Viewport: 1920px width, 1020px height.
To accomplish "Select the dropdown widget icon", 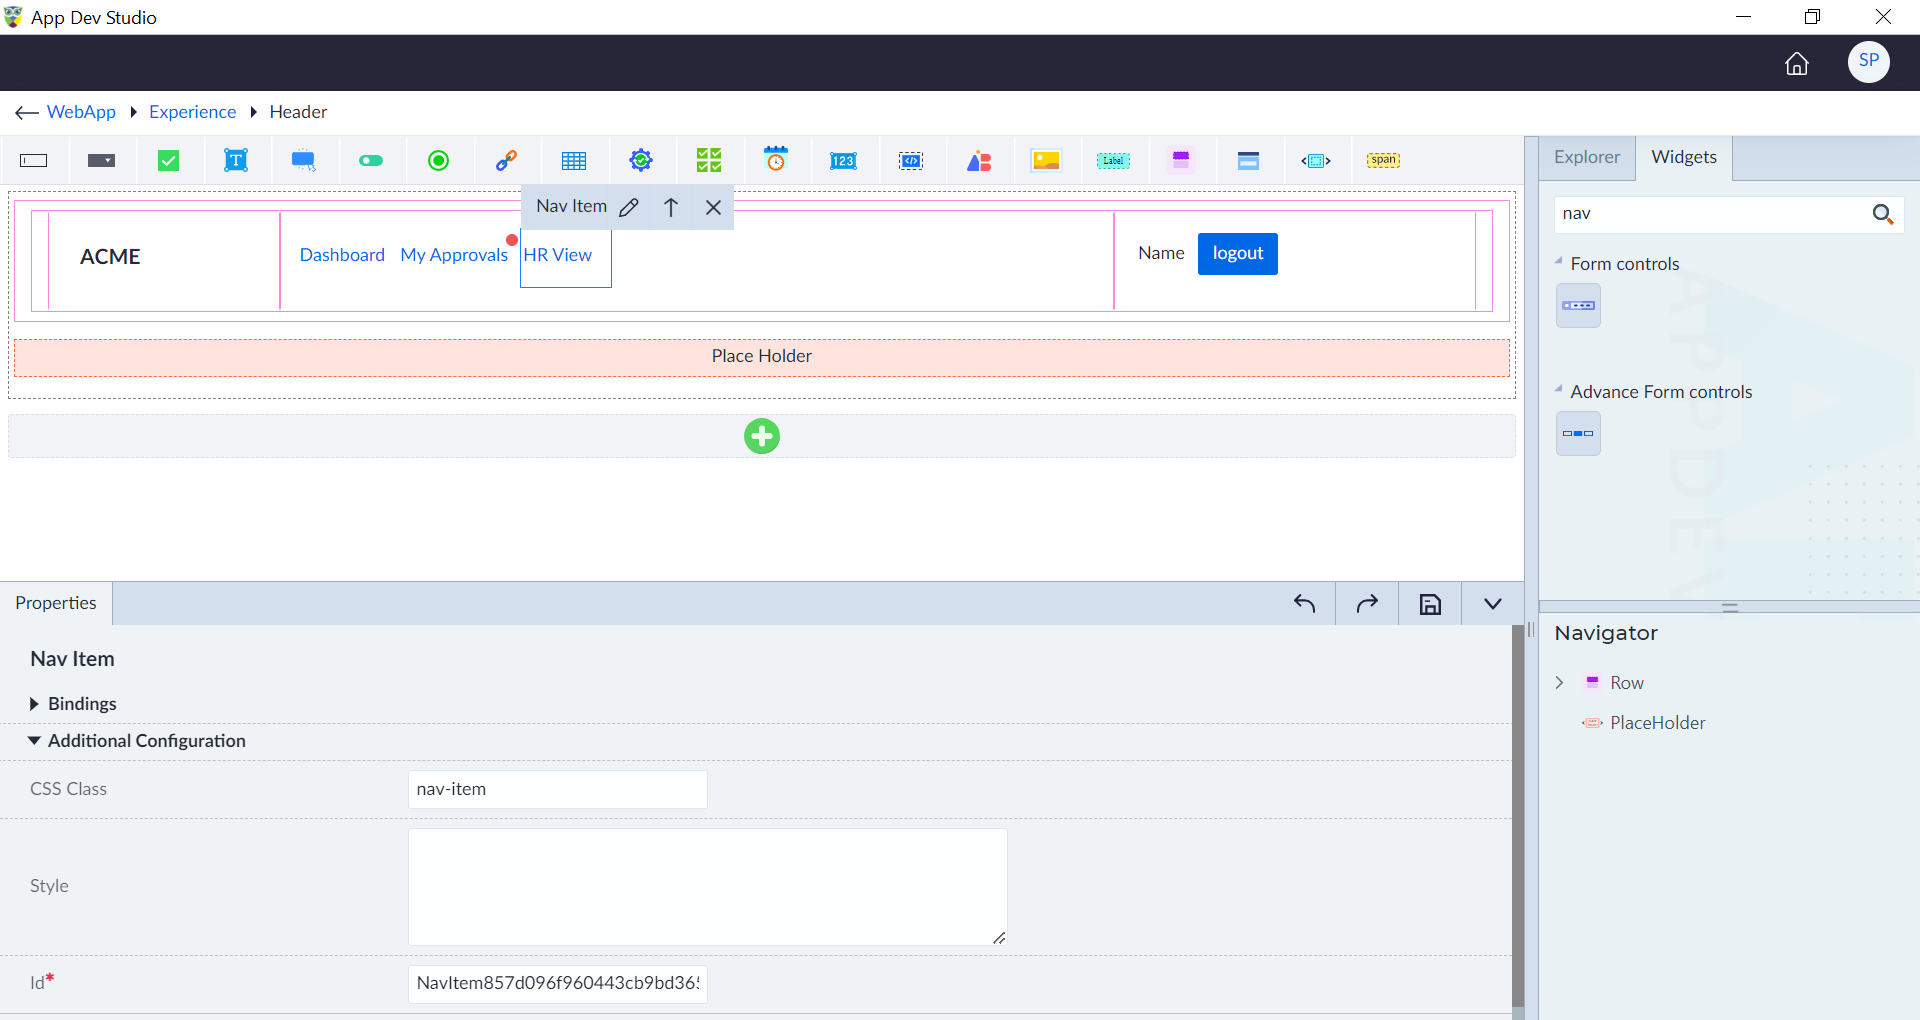I will [101, 161].
